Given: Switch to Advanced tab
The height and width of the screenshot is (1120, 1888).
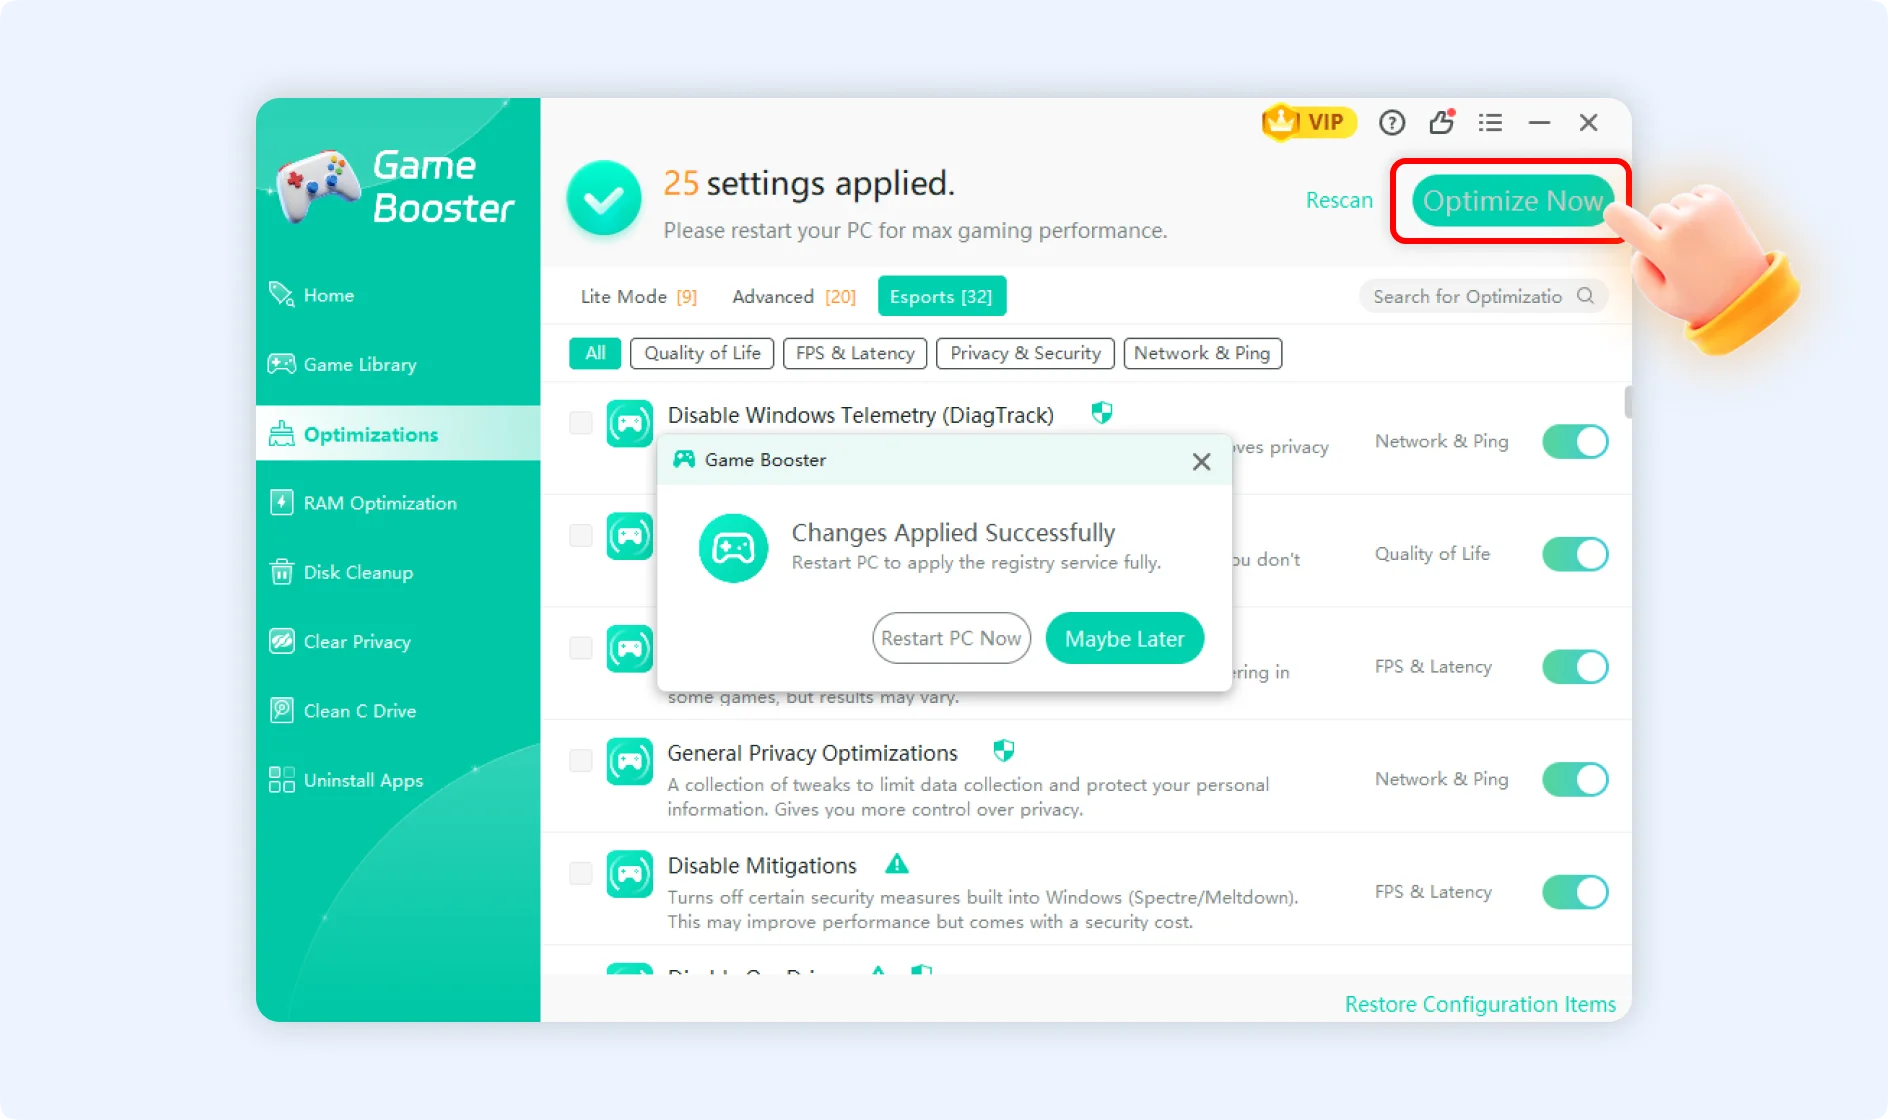Looking at the screenshot, I should point(794,296).
